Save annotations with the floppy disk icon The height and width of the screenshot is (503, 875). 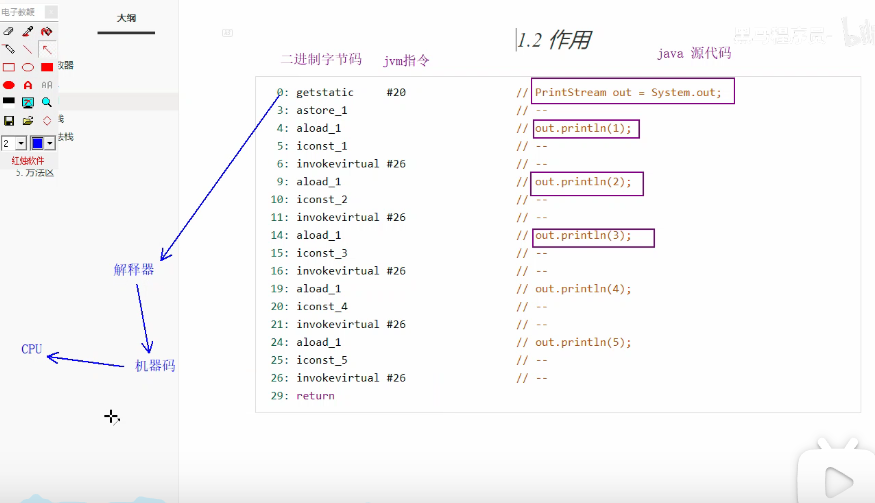click(x=8, y=121)
